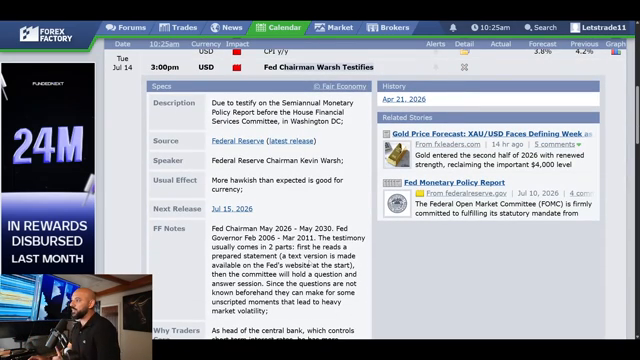Click the Forums speech bubble icon
The height and width of the screenshot is (360, 640).
pos(111,27)
